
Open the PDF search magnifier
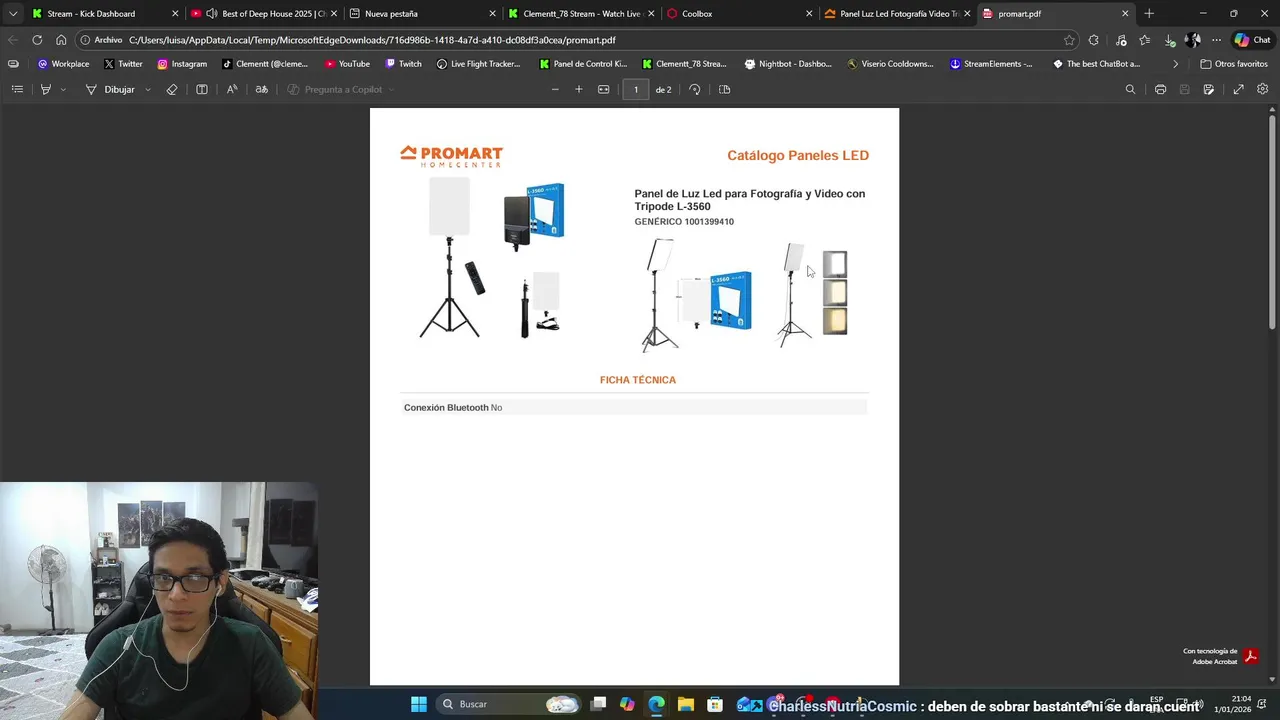tap(1130, 89)
